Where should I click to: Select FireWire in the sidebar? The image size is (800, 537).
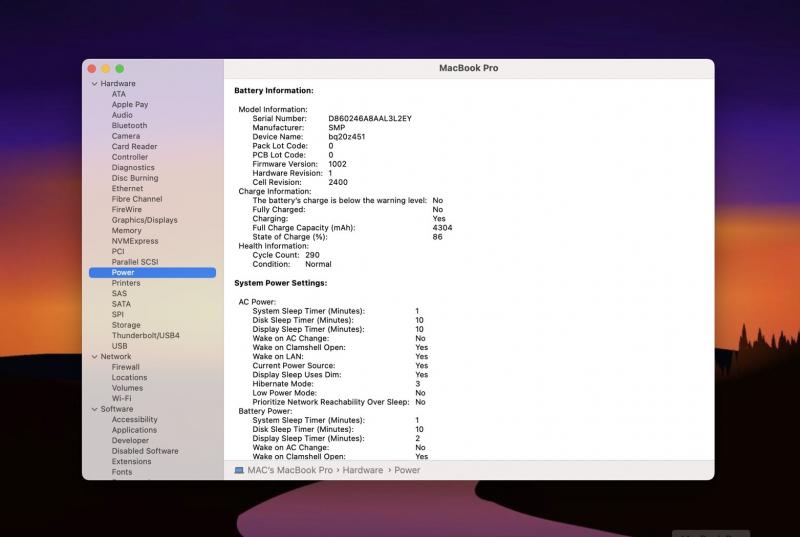tap(127, 210)
